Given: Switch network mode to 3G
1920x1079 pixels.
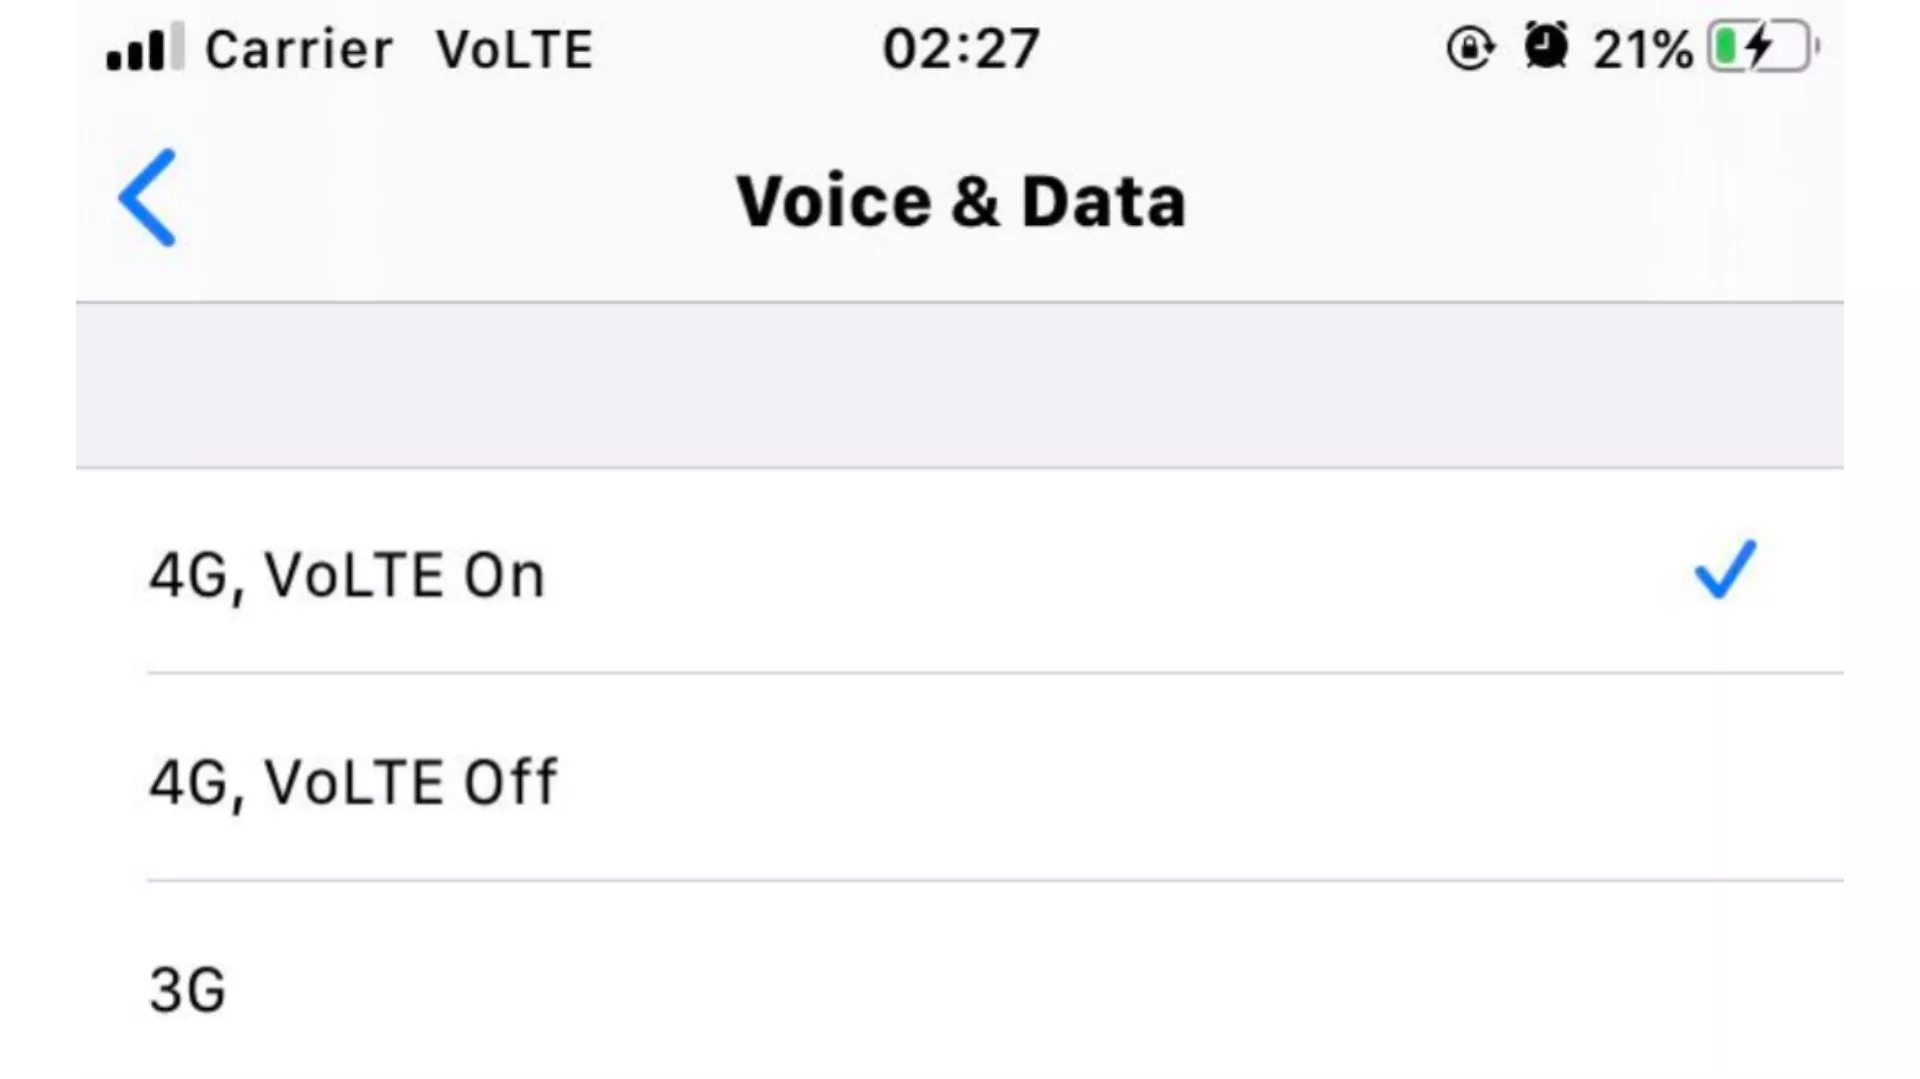Looking at the screenshot, I should [188, 990].
